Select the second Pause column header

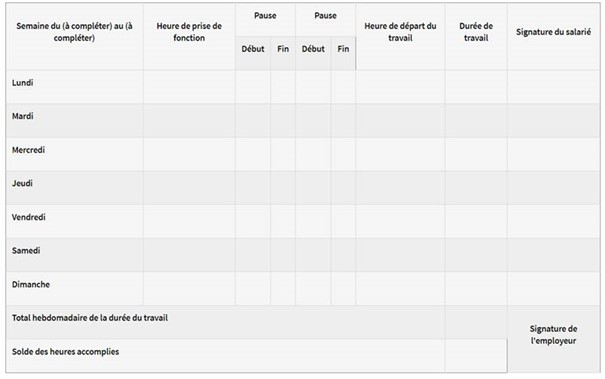325,16
